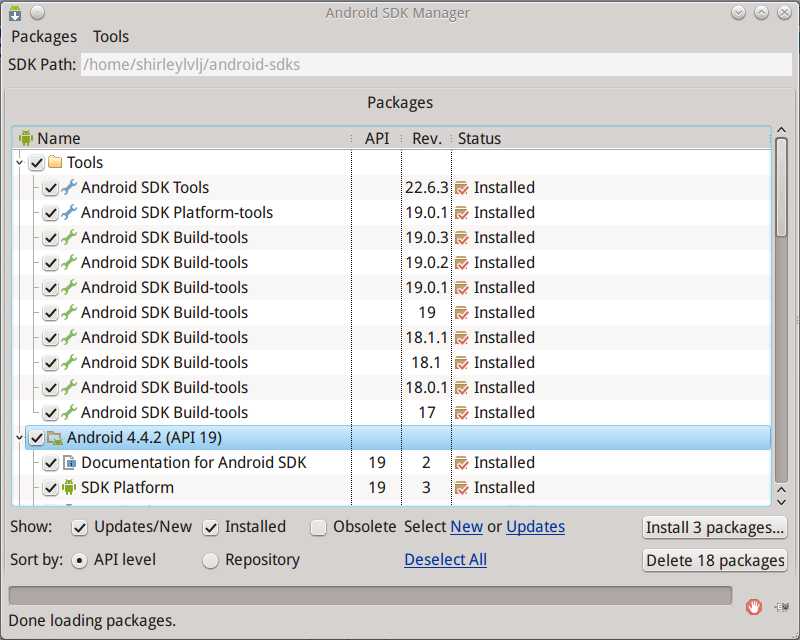800x640 pixels.
Task: Uncheck Build-tools 18.1.1 checkbox
Action: pyautogui.click(x=50, y=338)
